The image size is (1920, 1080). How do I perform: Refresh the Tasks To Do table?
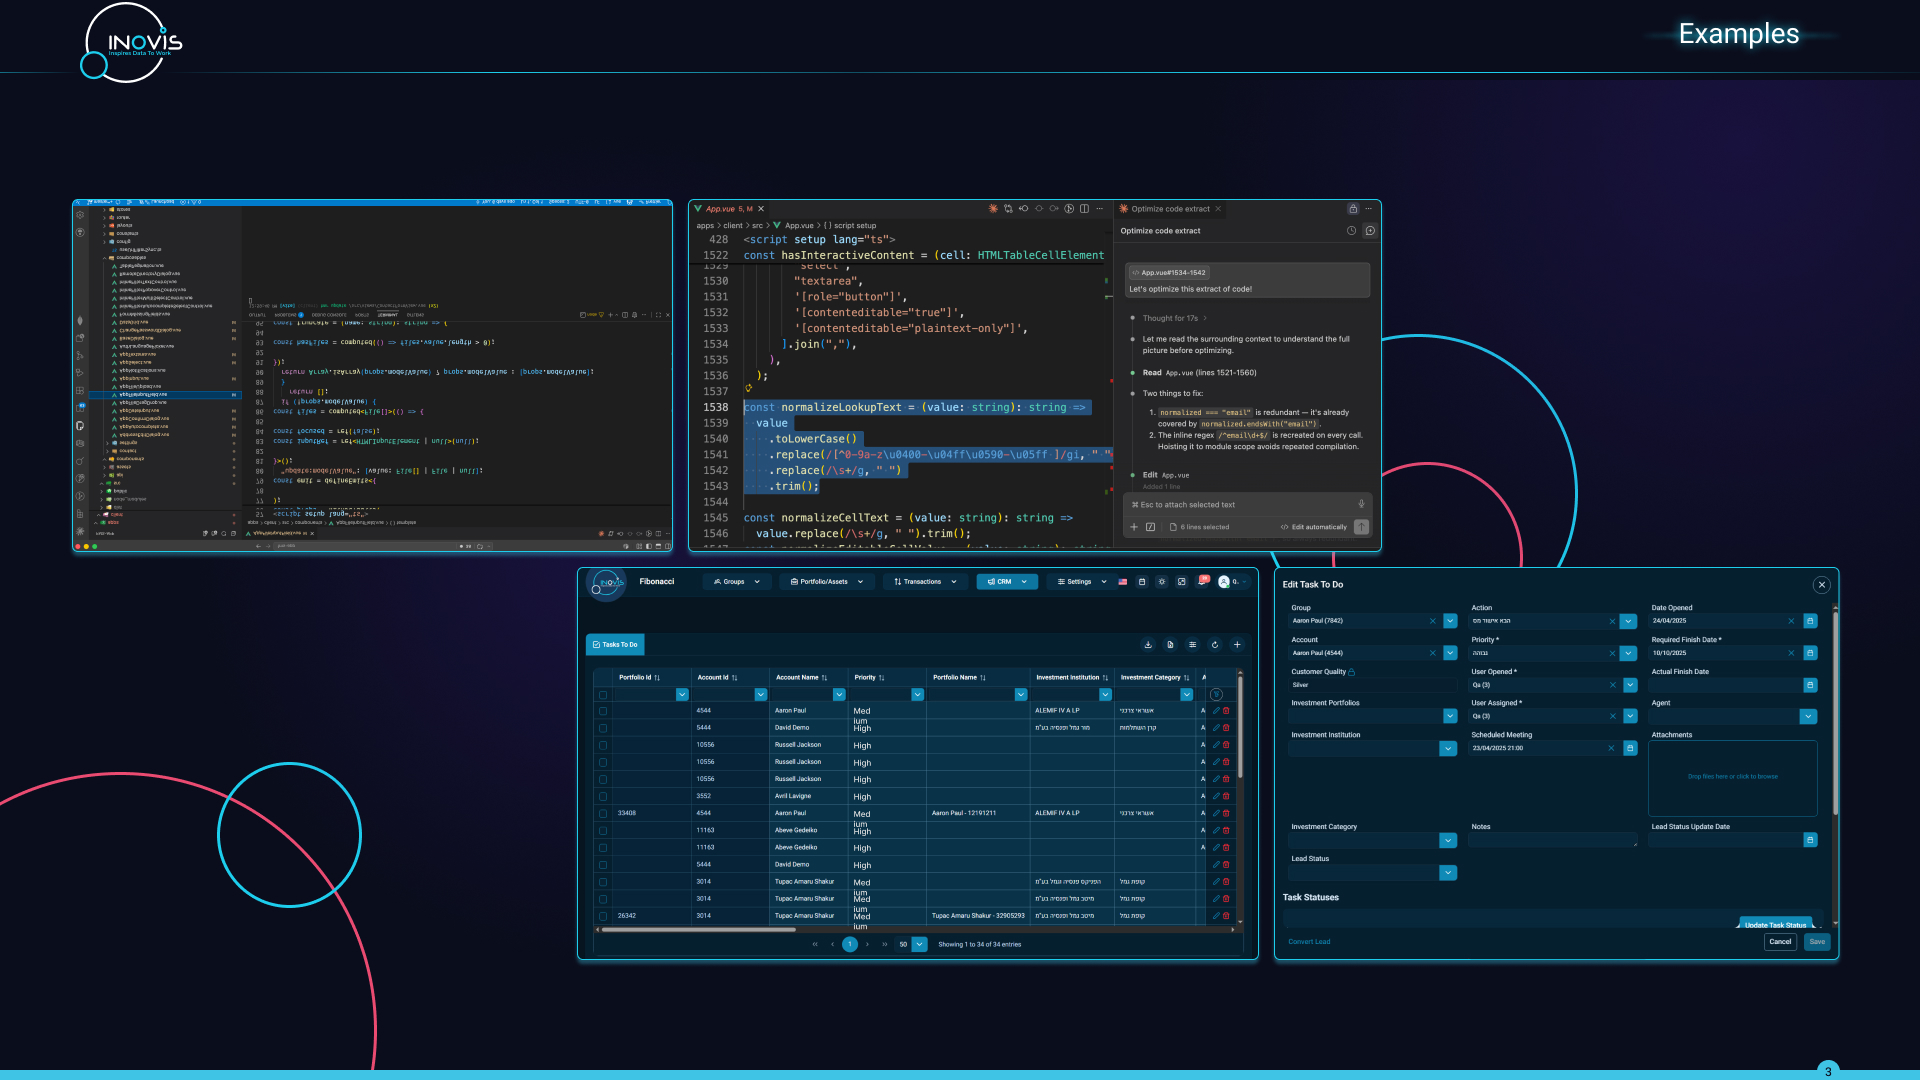(1215, 645)
